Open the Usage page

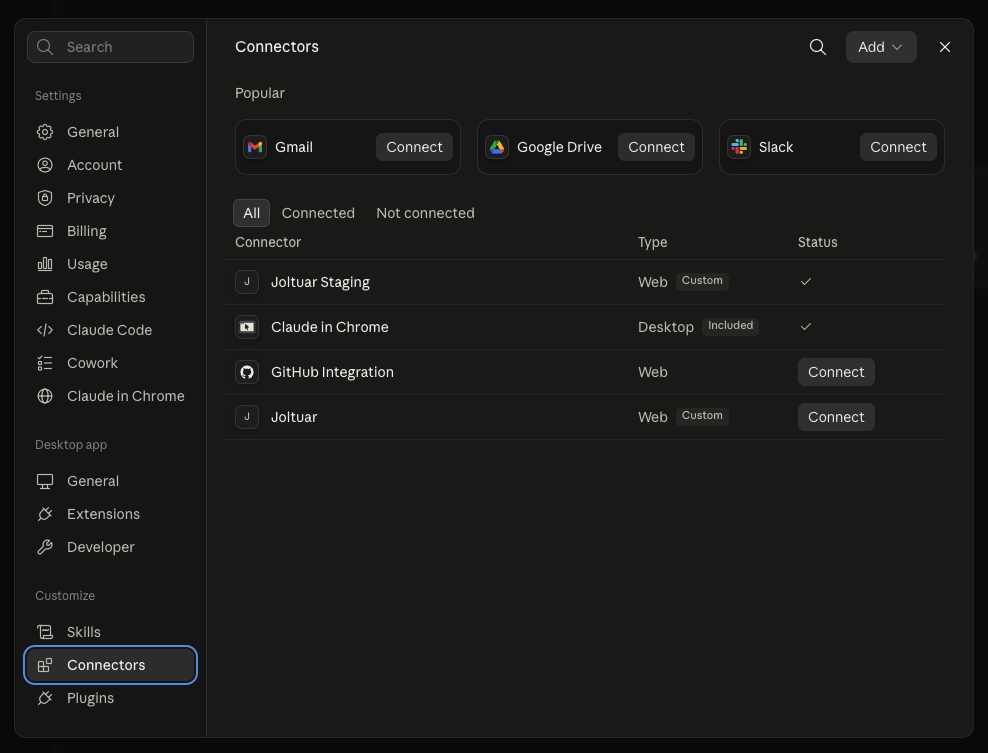(110, 264)
